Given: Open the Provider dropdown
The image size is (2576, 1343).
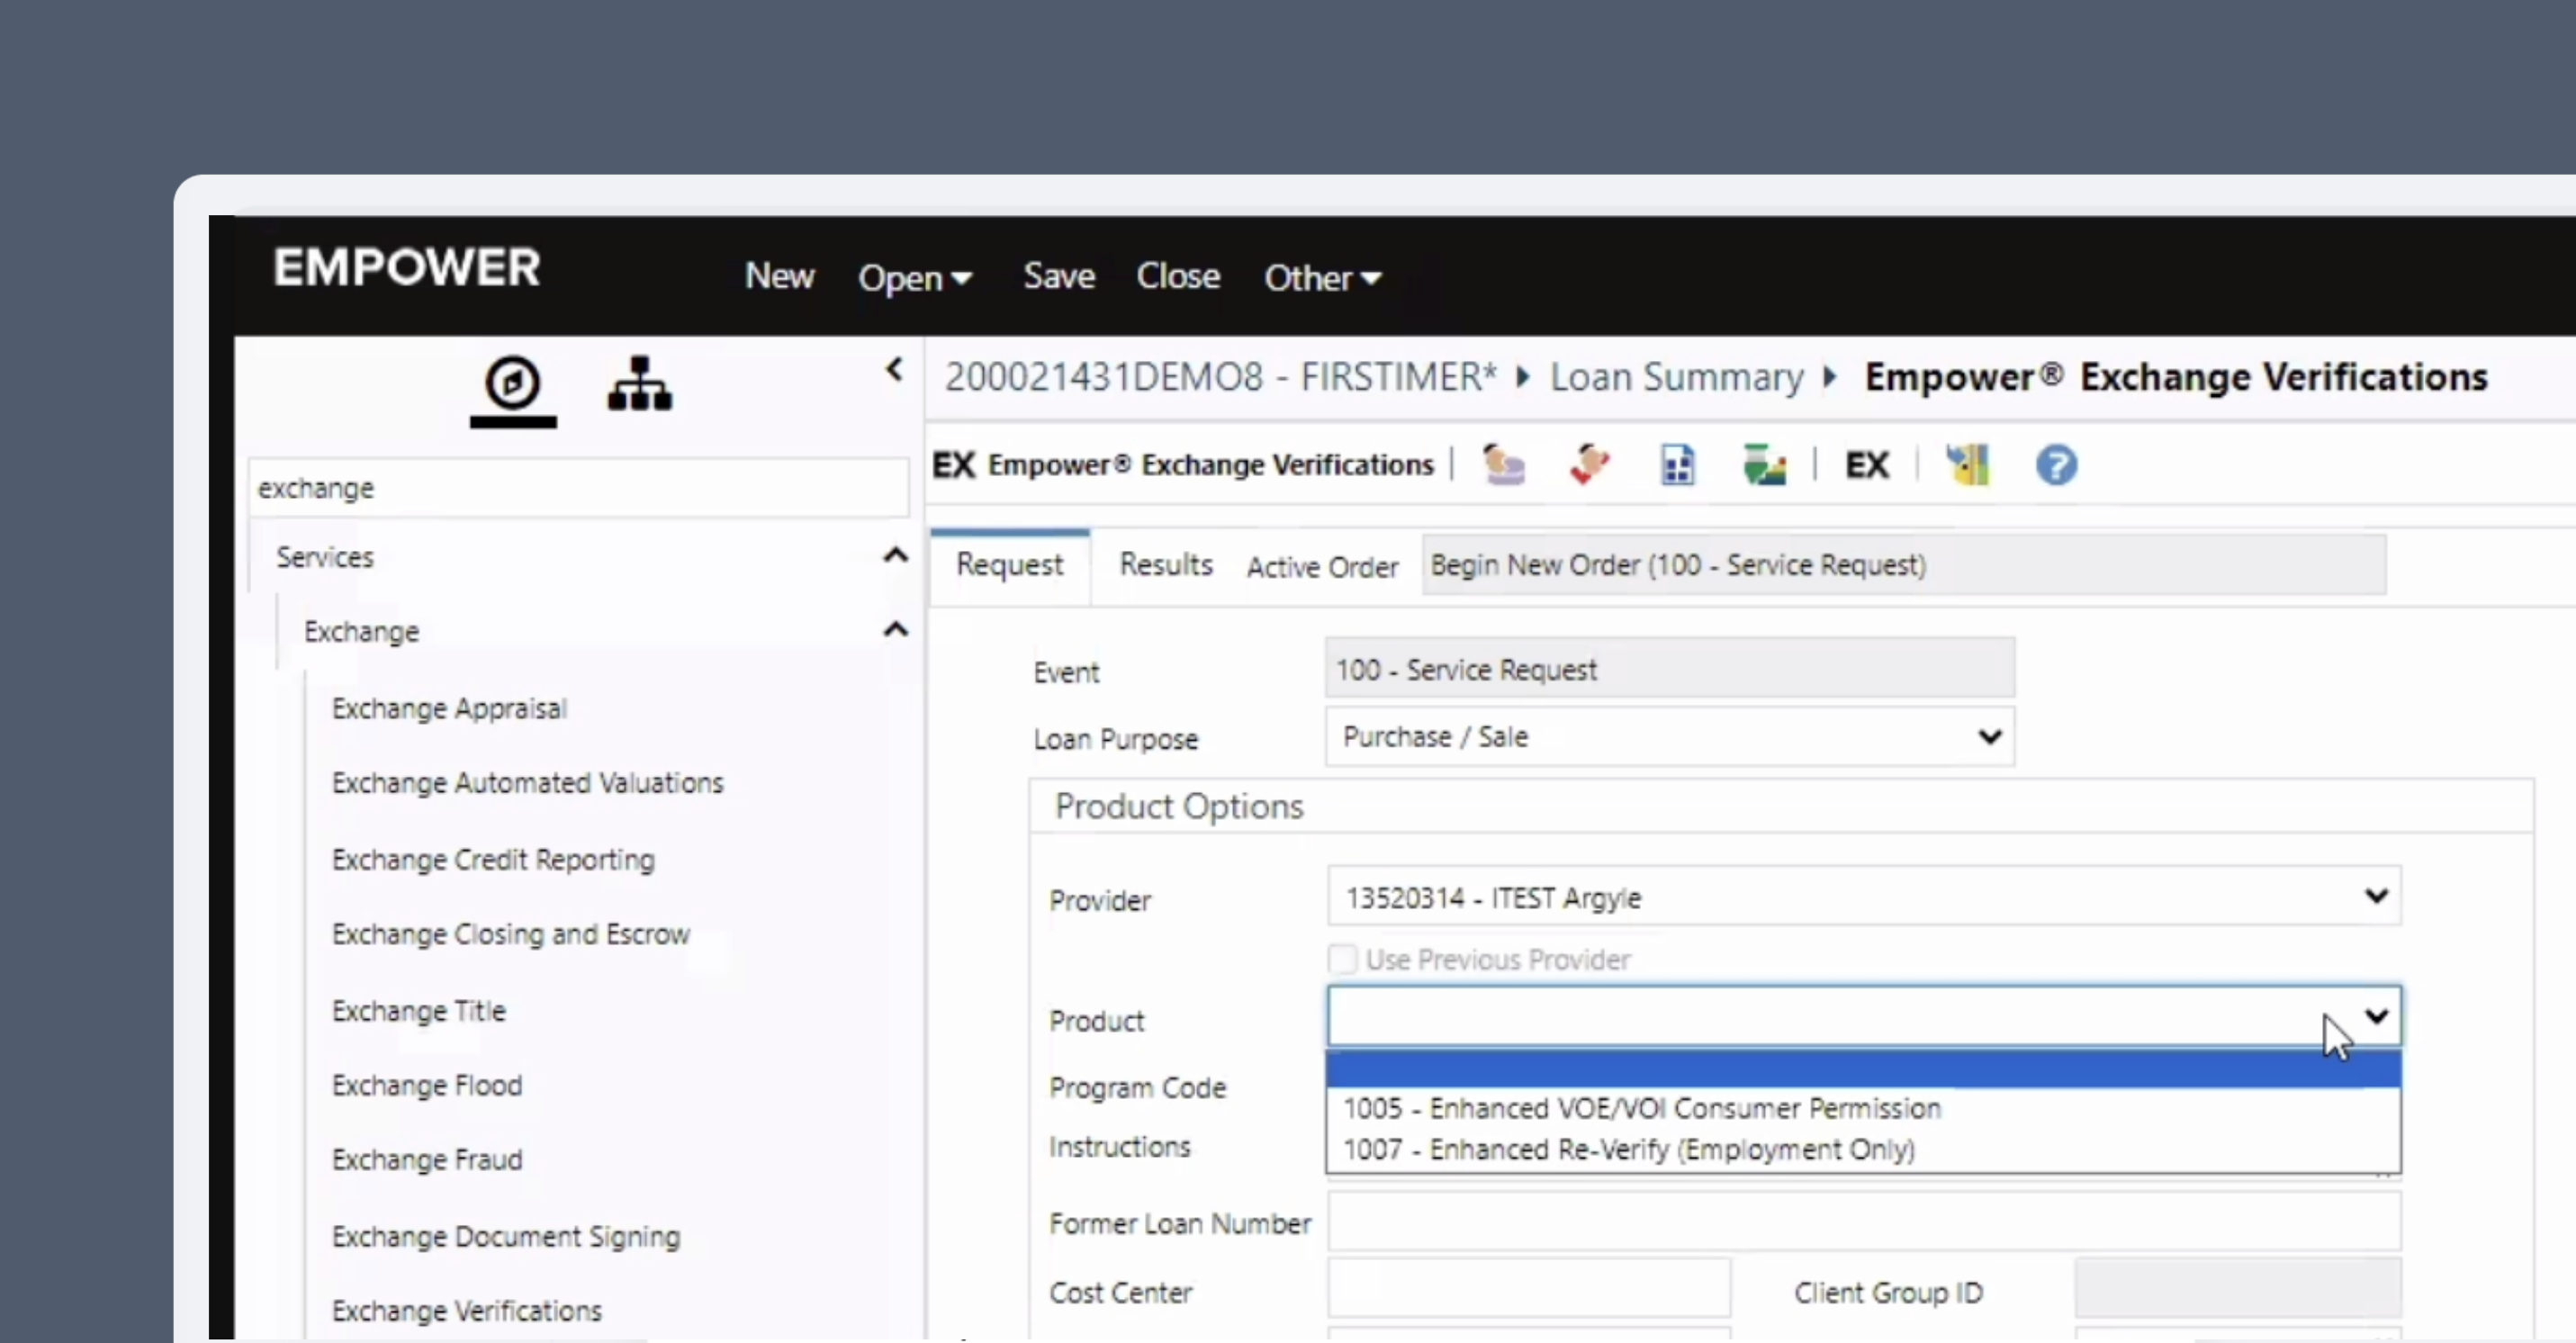Looking at the screenshot, I should 2376,896.
